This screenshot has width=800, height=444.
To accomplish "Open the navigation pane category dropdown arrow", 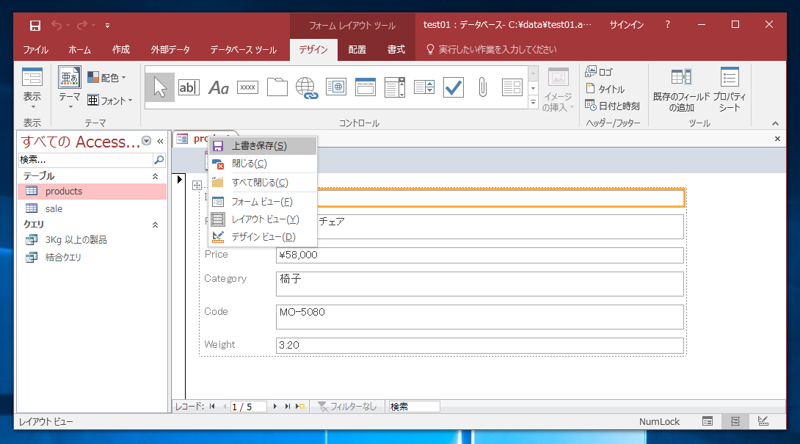I will [146, 141].
